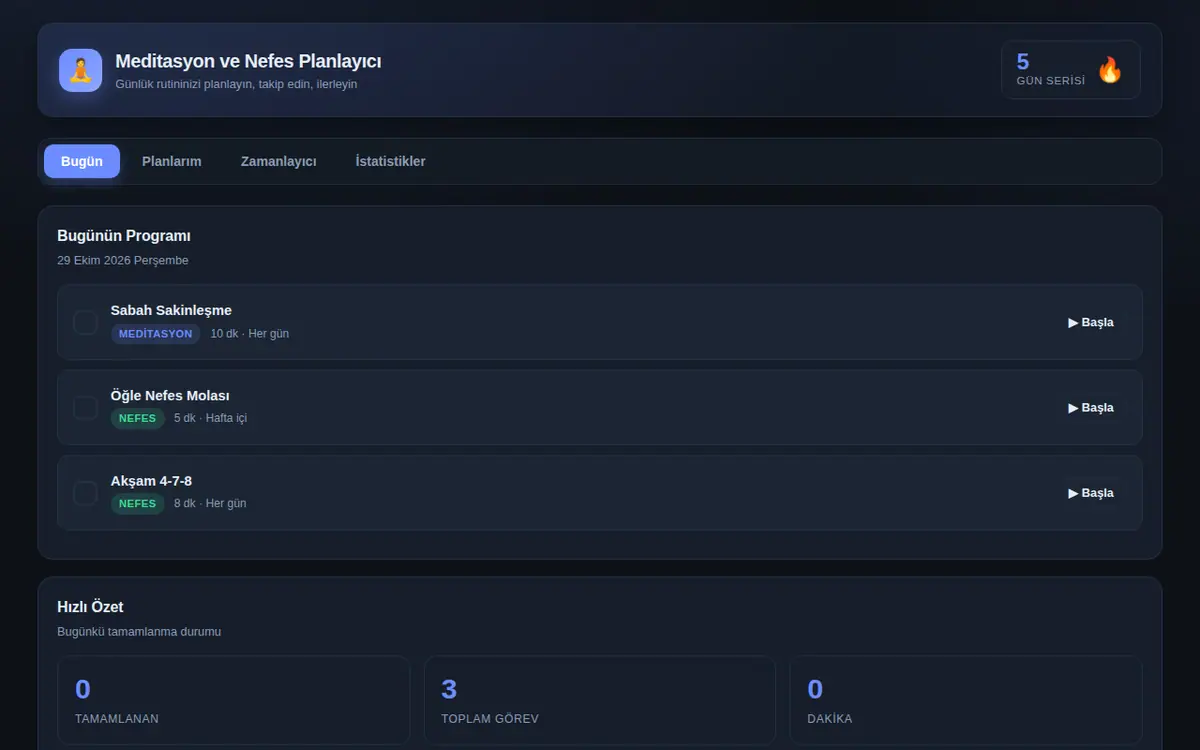Viewport: 1200px width, 750px height.
Task: Click the Nefes tag on Öğle Nefes Molası
Action: coord(138,418)
